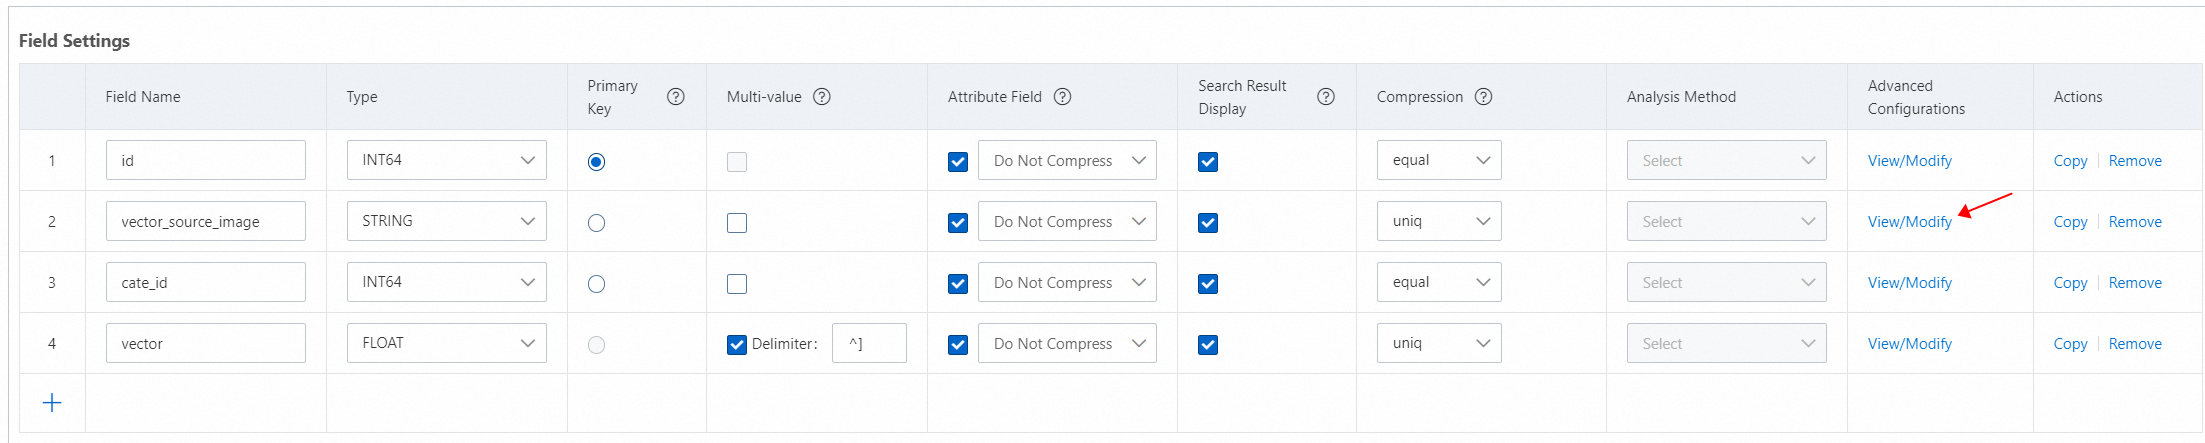Screen dimensions: 2205x443
Task: Expand Do Not Compress dropdown for cate_id
Action: 1067,283
